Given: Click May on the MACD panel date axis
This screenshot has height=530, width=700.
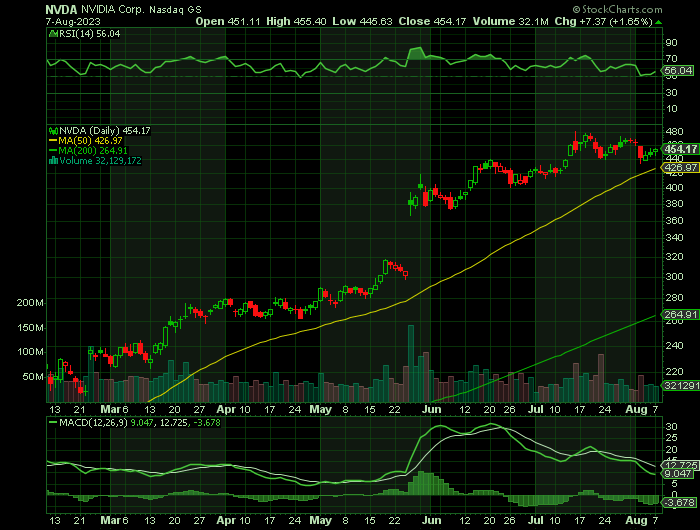Looking at the screenshot, I should coord(321,521).
